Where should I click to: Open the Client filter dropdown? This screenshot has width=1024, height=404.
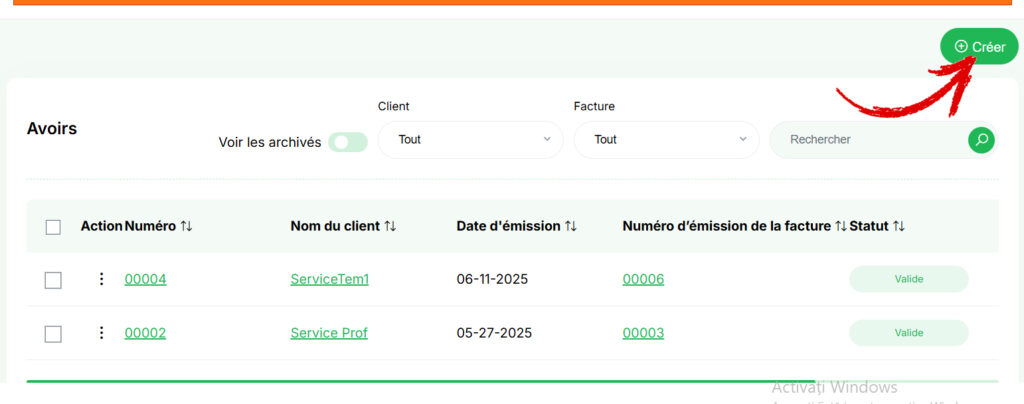pos(470,140)
